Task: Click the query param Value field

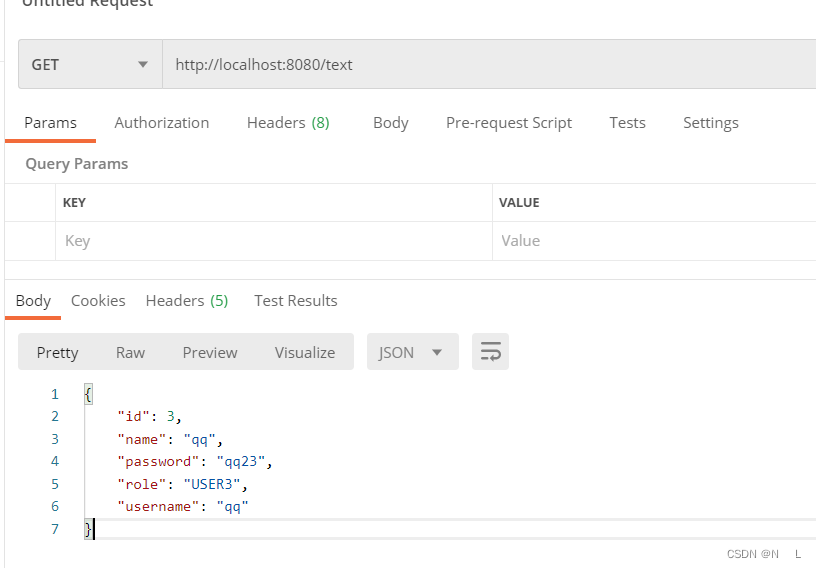Action: (x=654, y=241)
